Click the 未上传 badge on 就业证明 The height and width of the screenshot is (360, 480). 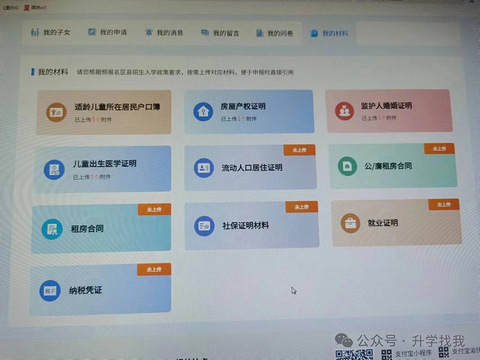(444, 204)
